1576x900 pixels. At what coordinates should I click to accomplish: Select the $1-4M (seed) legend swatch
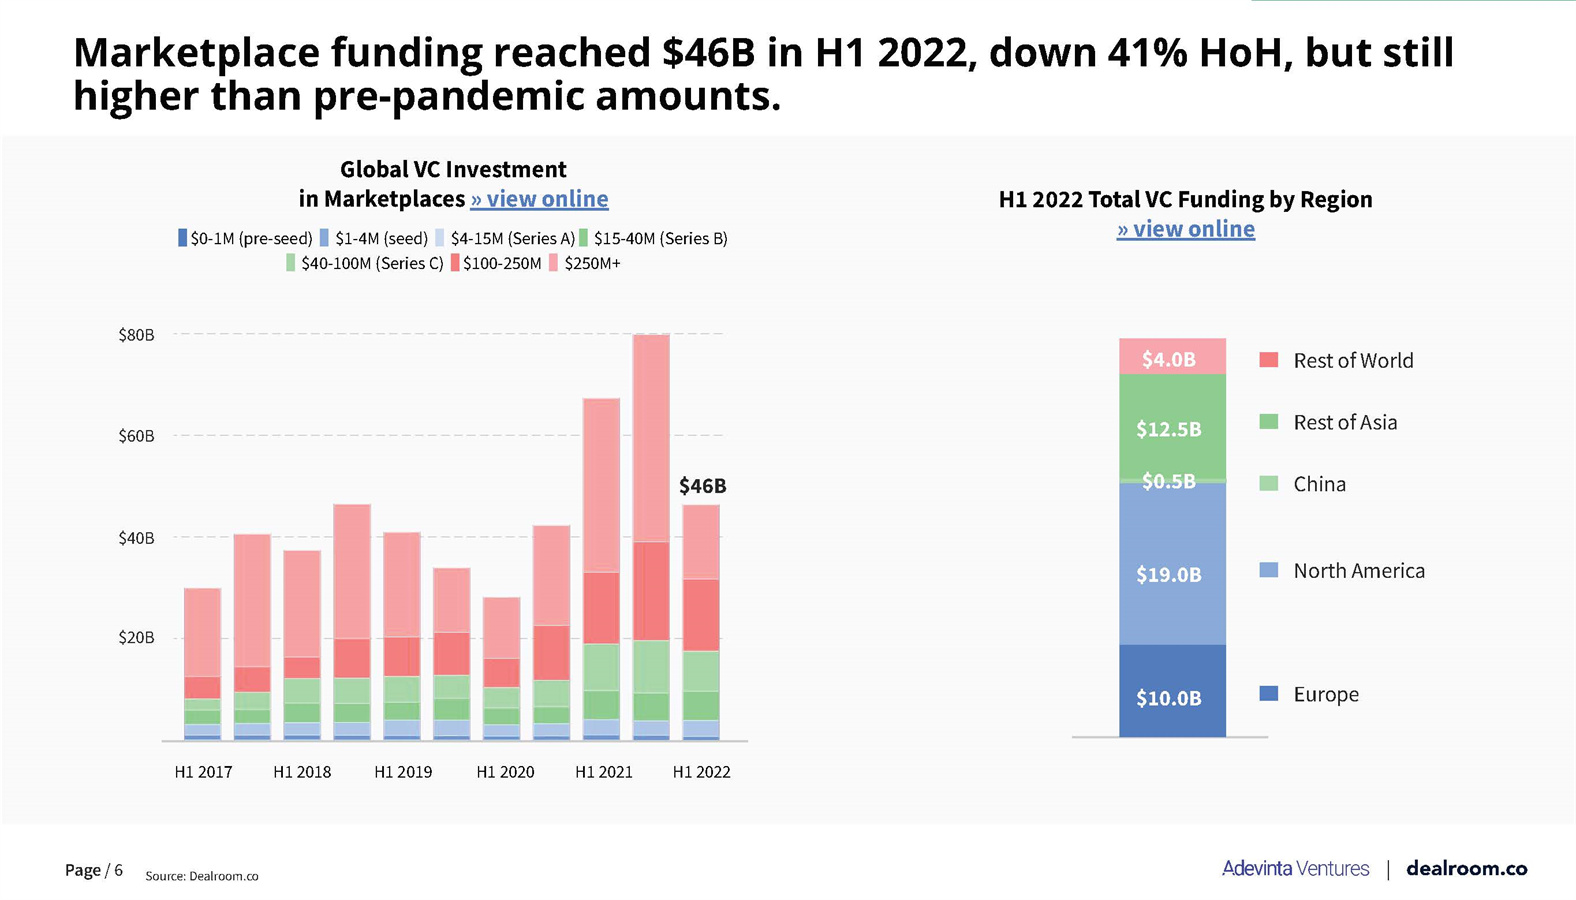[325, 238]
